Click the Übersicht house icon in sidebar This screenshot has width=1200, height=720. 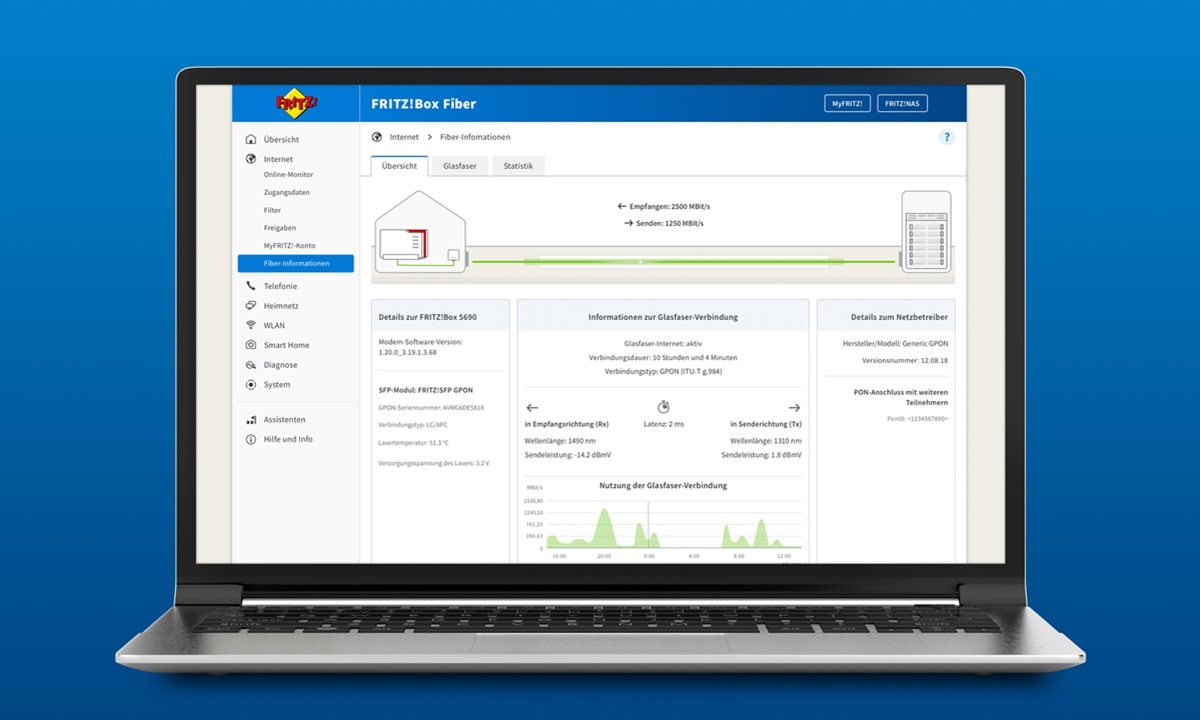click(x=251, y=140)
